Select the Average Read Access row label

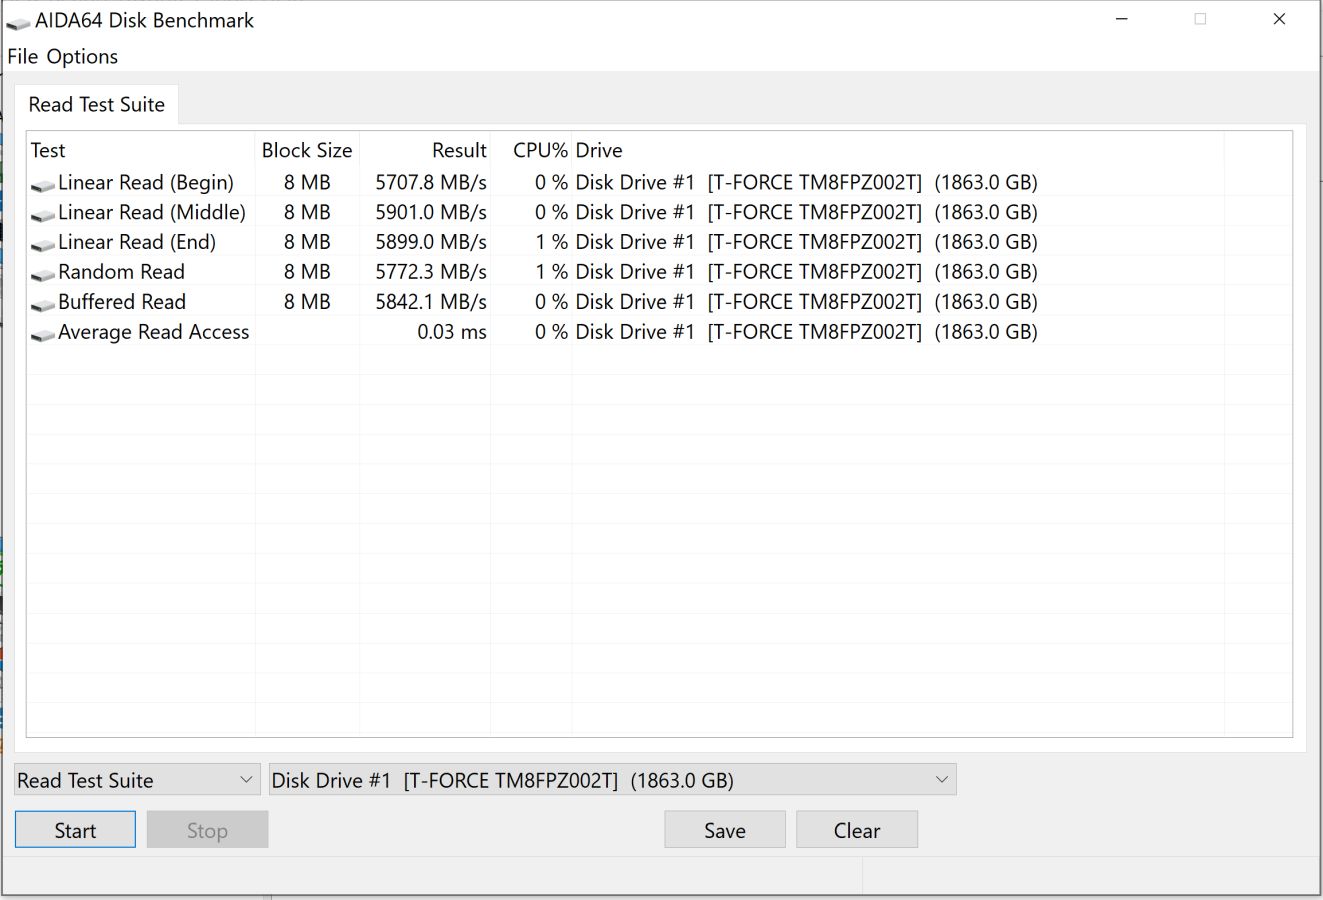154,332
